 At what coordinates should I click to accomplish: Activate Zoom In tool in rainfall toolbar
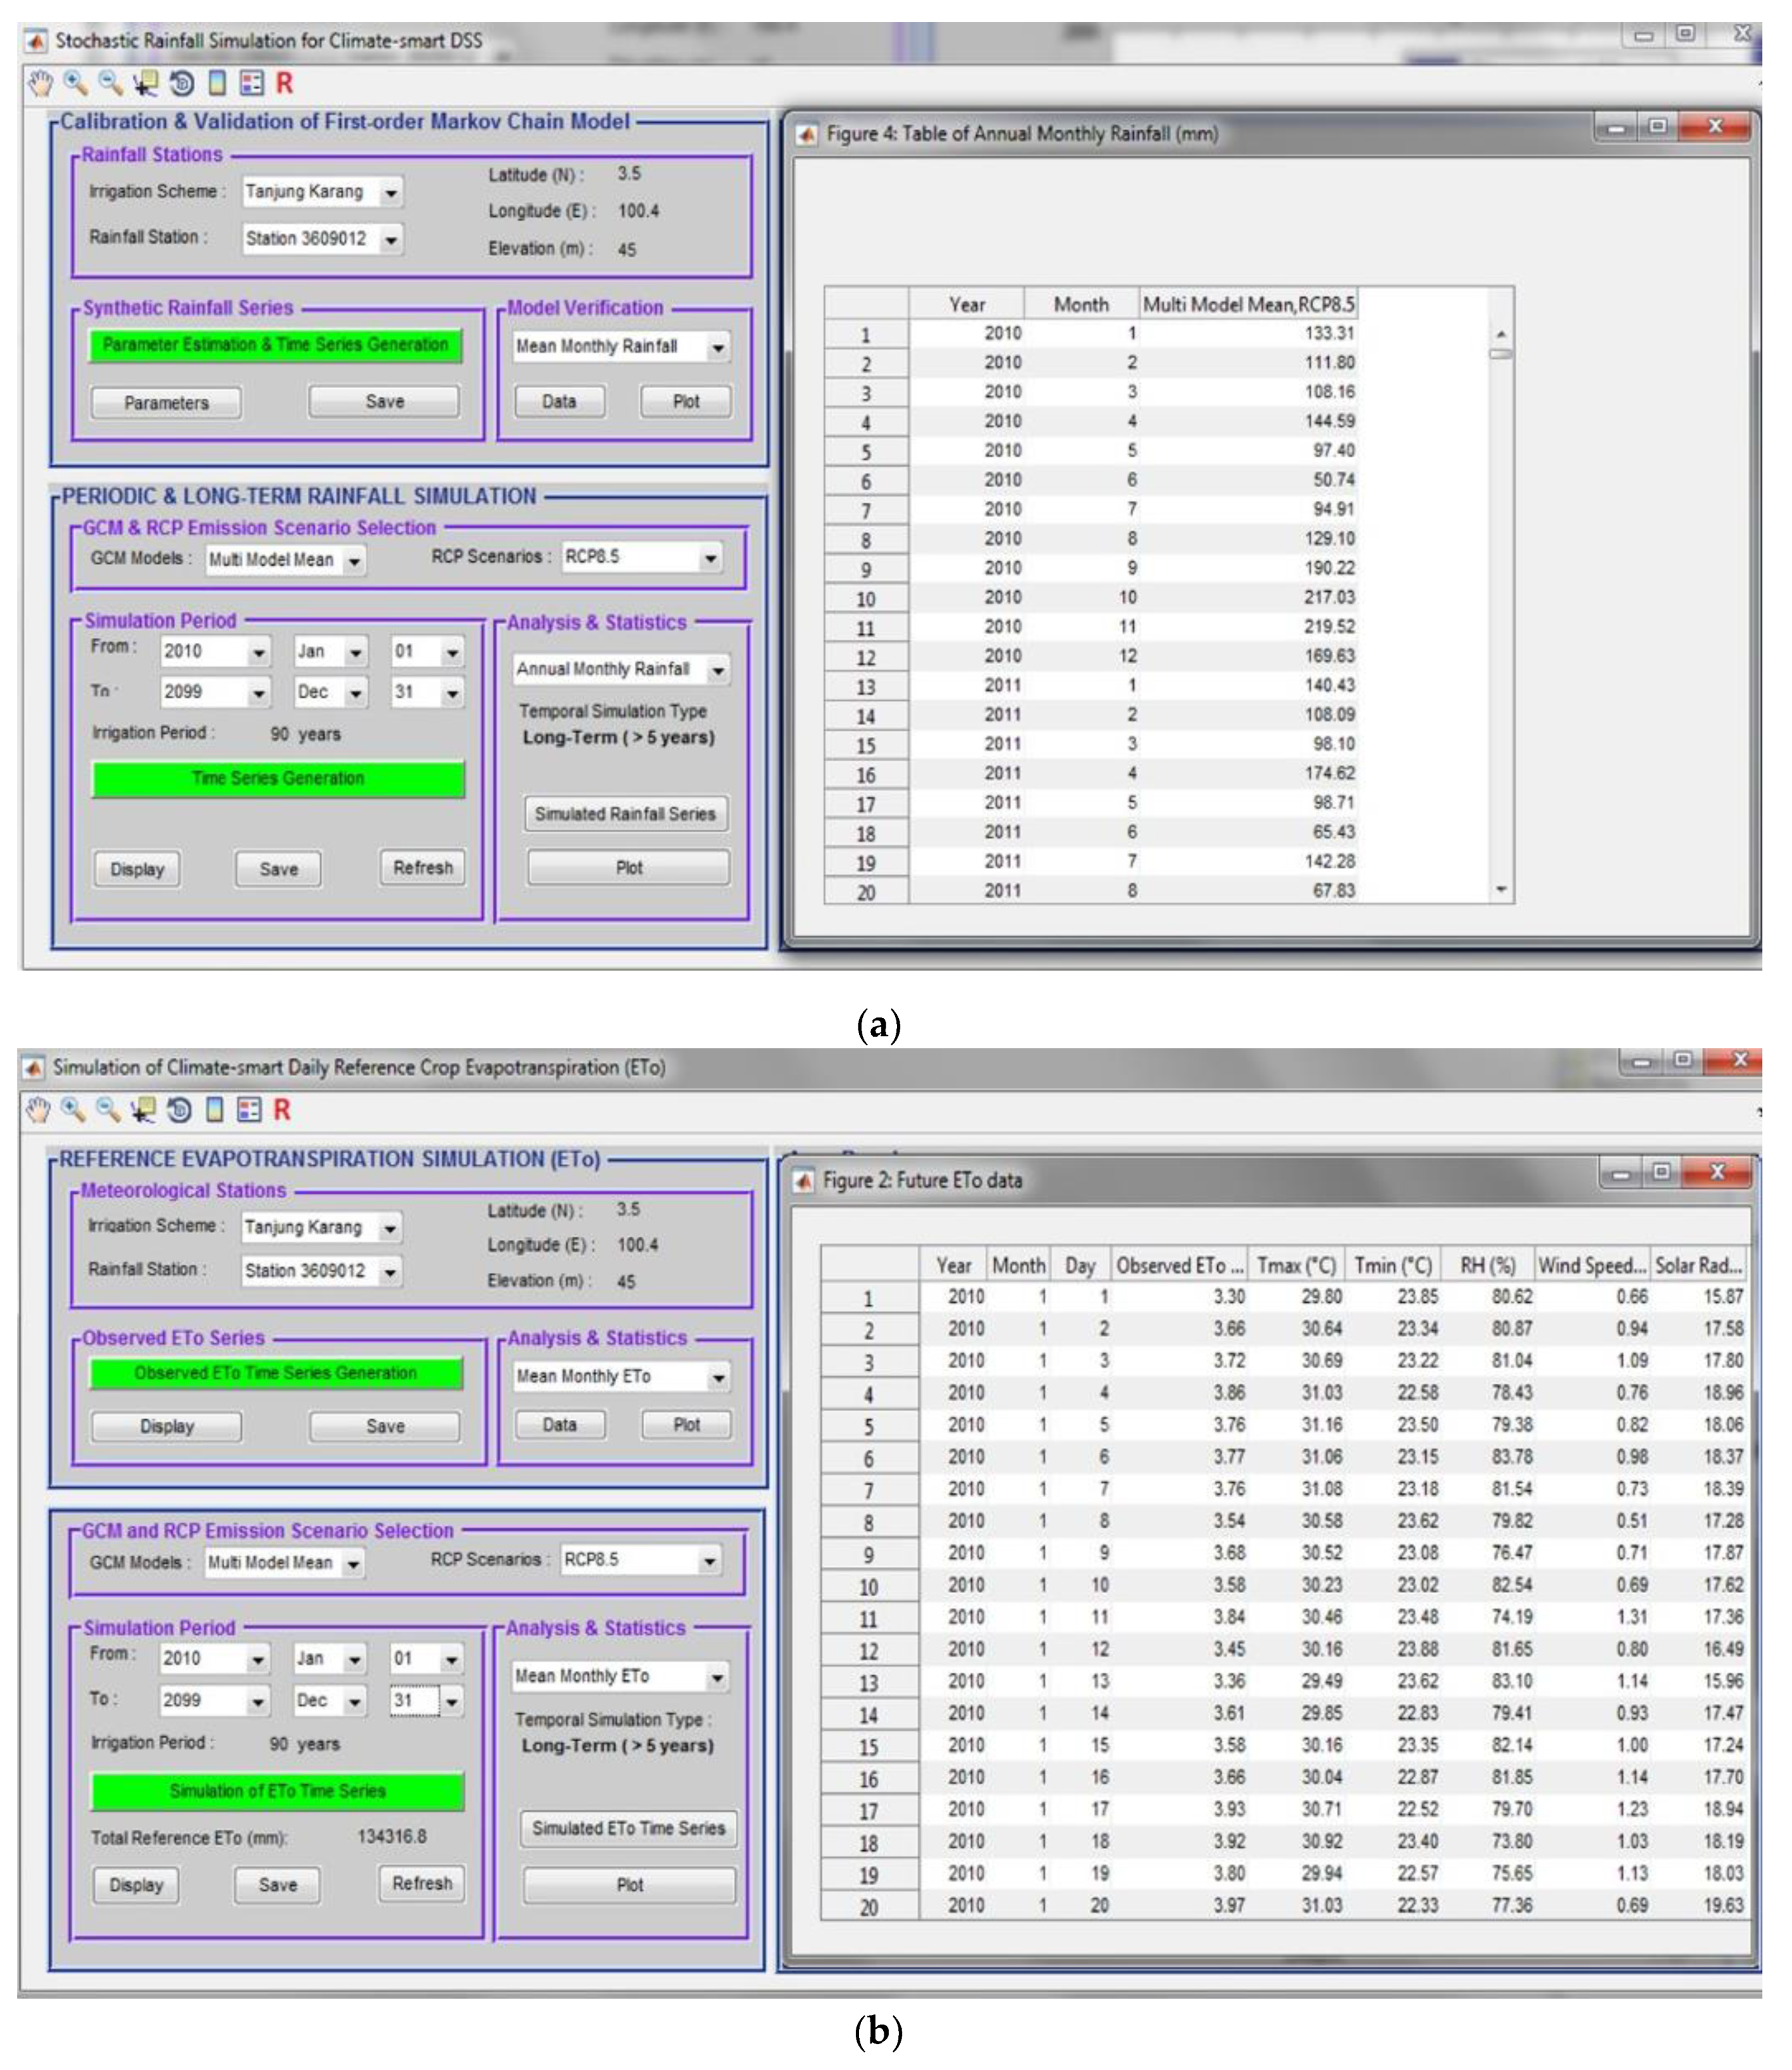click(x=75, y=83)
